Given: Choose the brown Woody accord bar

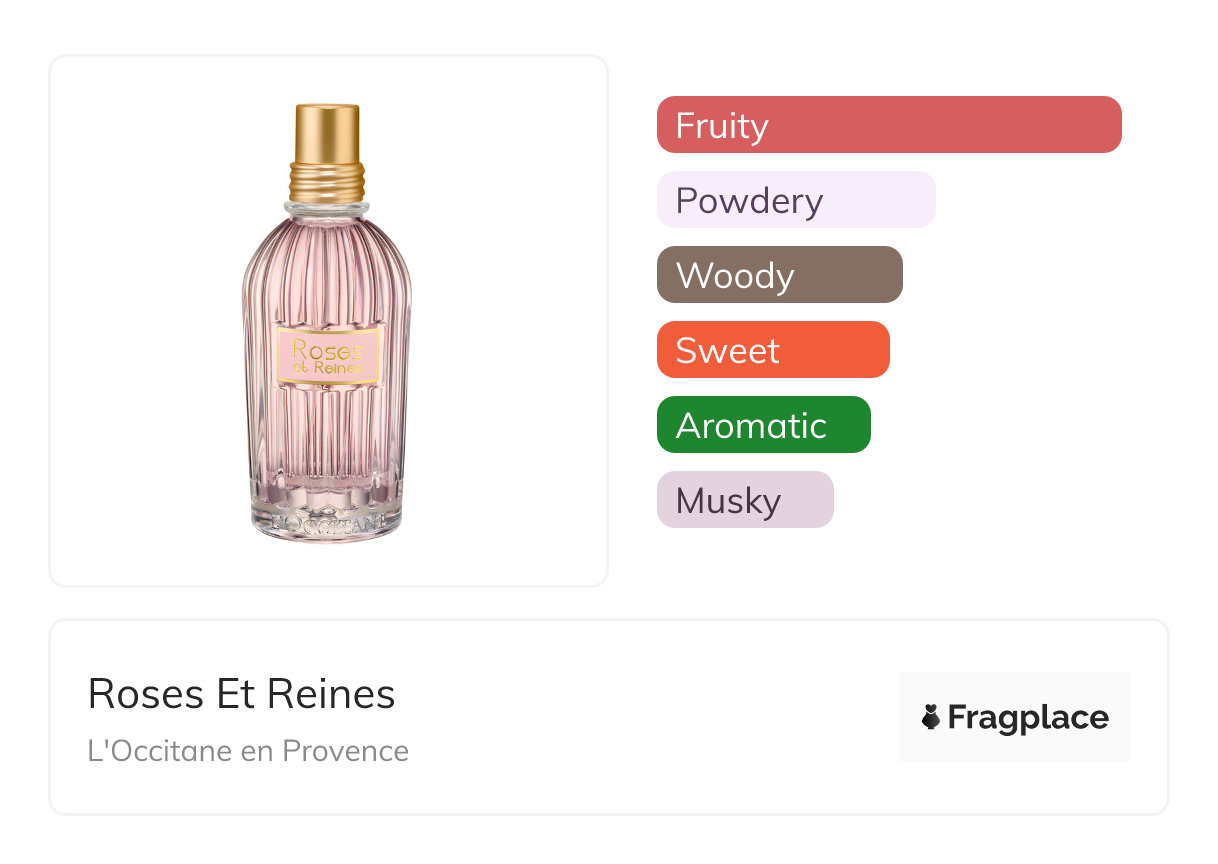Looking at the screenshot, I should point(779,275).
